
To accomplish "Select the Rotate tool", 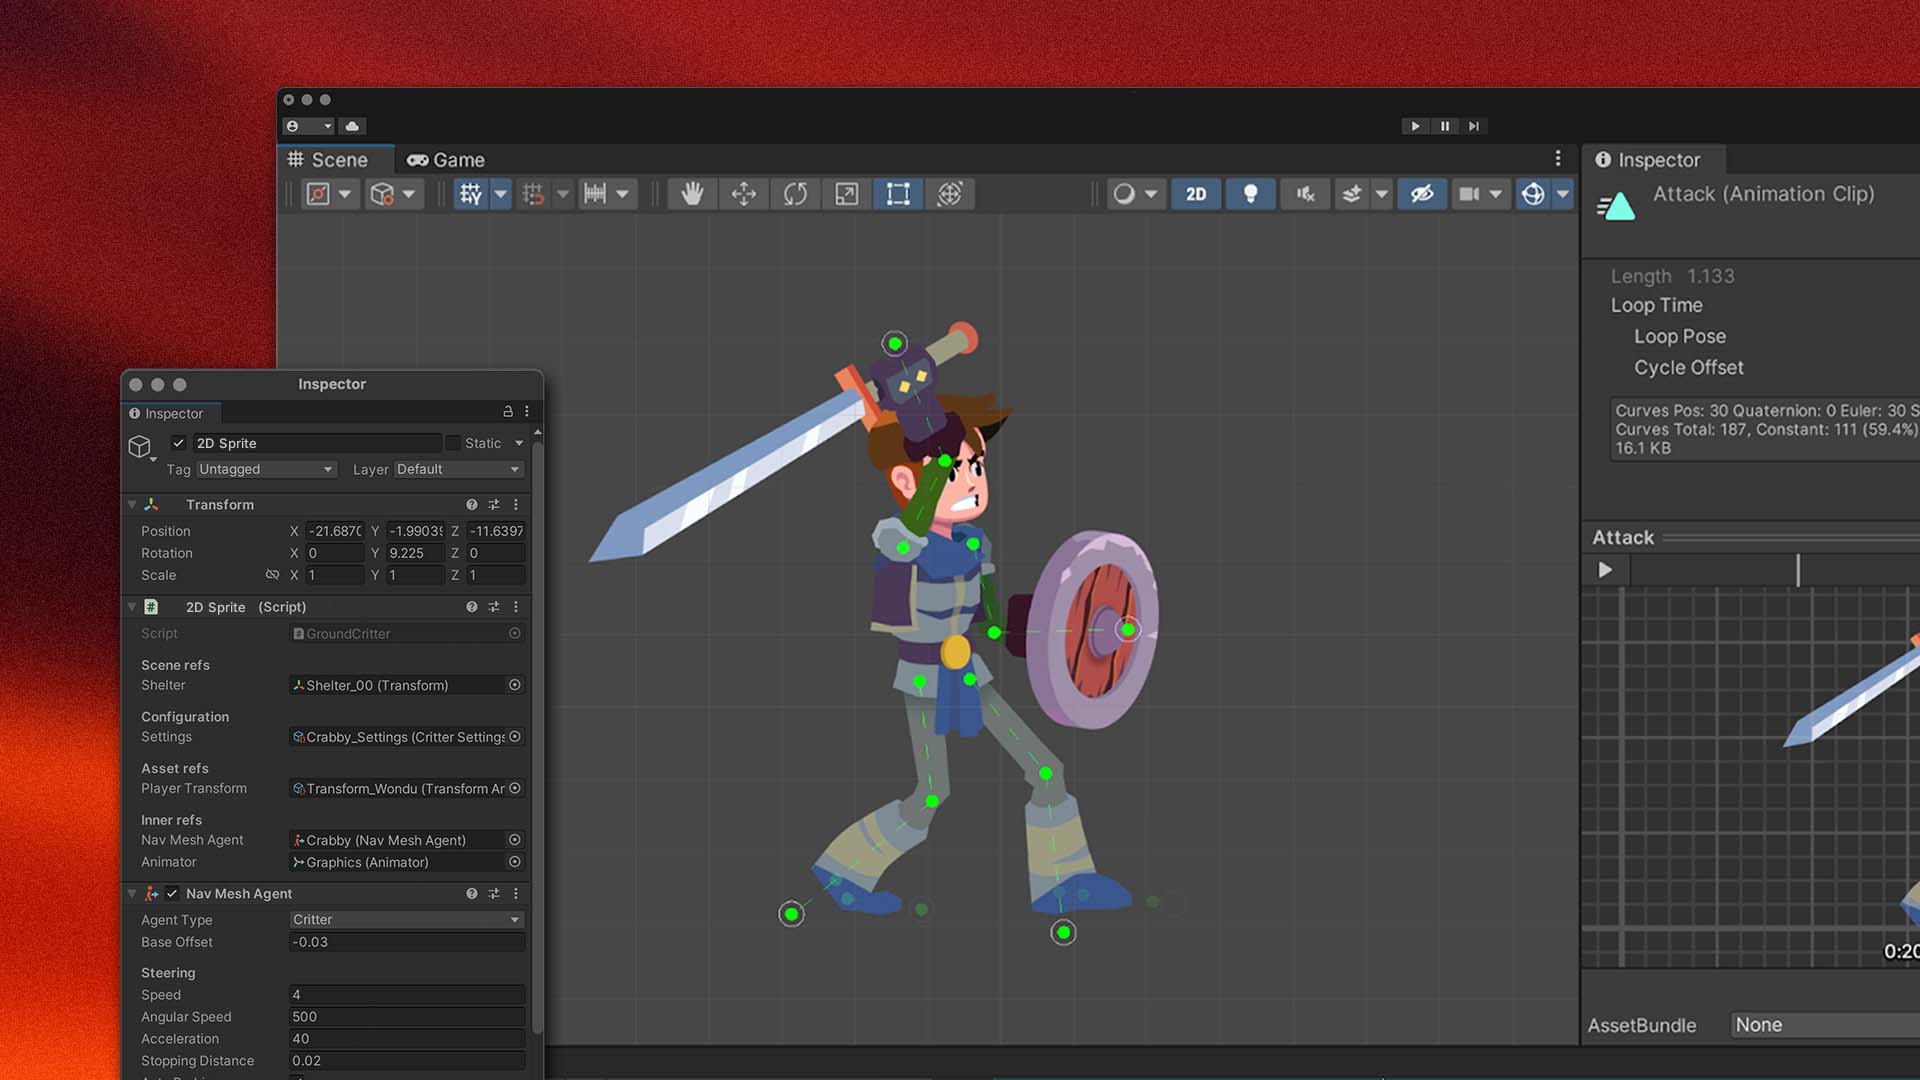I will coord(795,194).
